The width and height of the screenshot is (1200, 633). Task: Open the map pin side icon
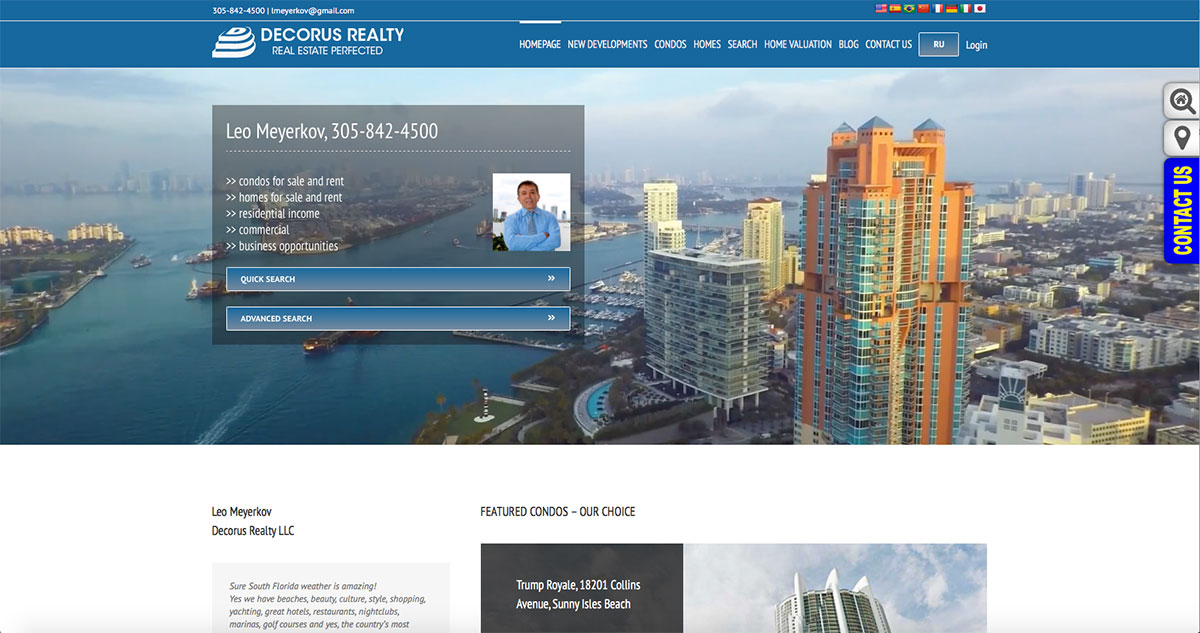click(1182, 138)
